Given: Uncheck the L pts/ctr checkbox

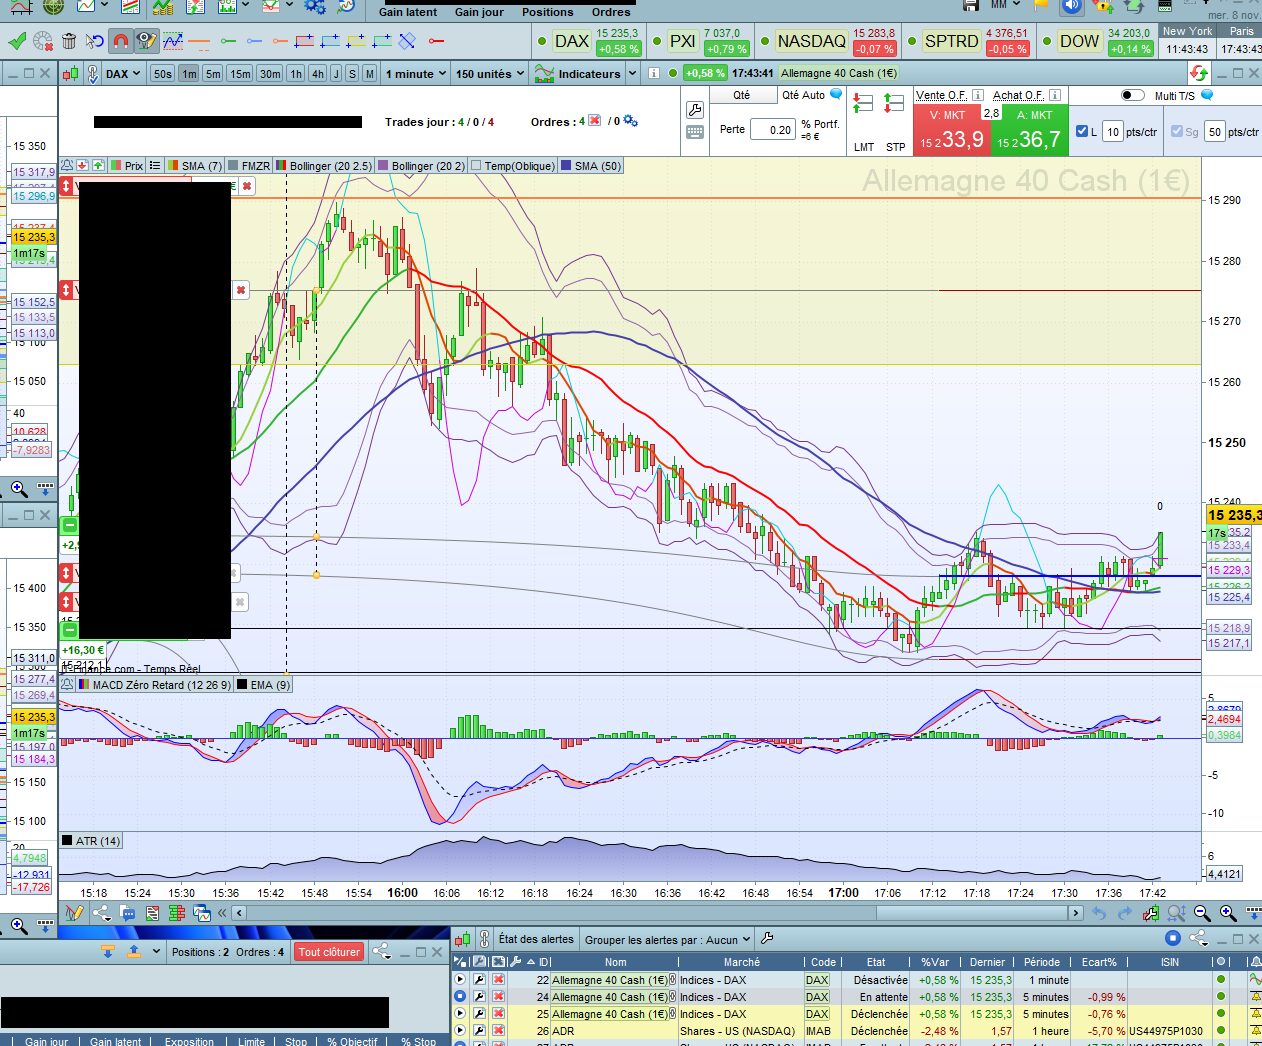Looking at the screenshot, I should 1082,131.
